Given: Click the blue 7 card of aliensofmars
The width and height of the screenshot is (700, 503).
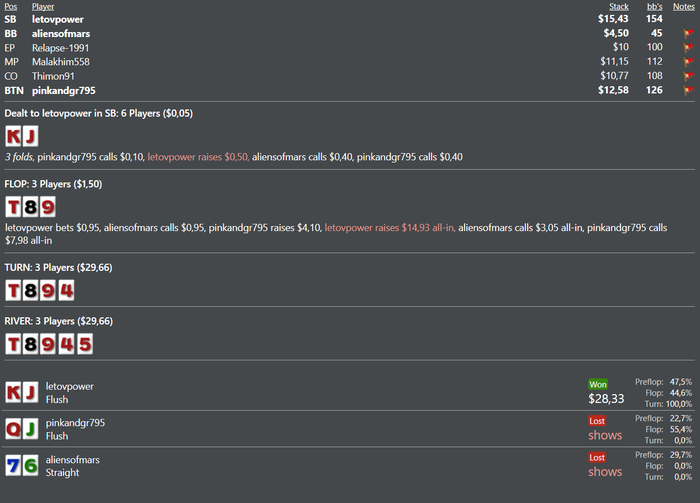Looking at the screenshot, I should tap(14, 465).
